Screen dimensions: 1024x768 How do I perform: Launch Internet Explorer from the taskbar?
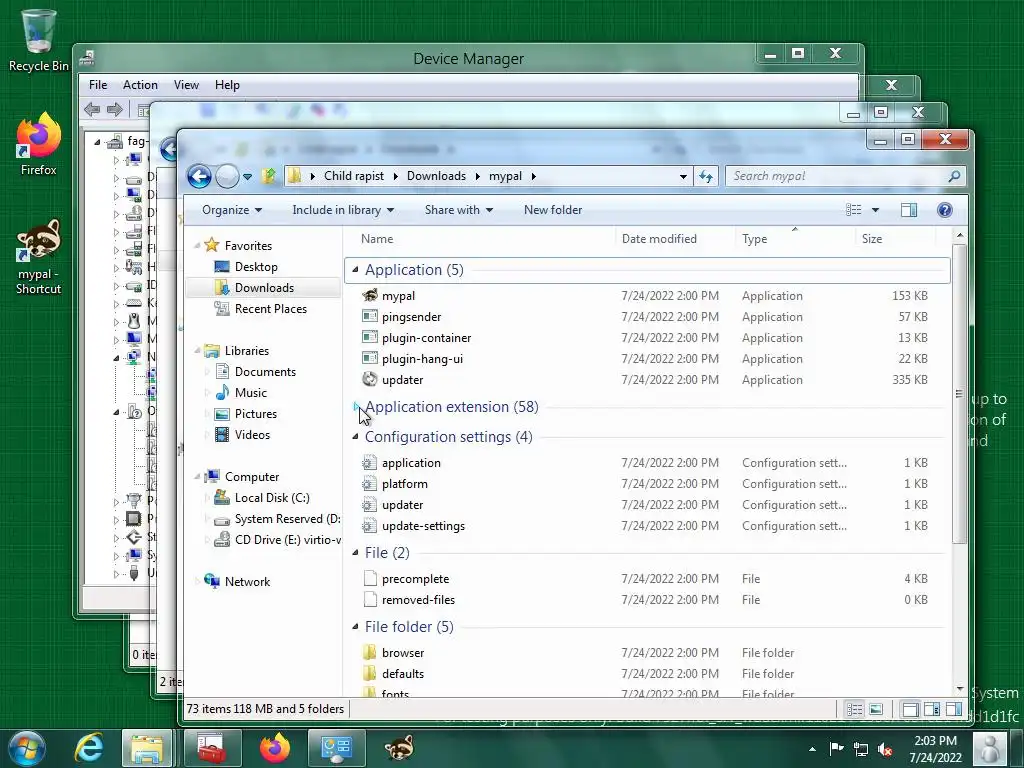[89, 748]
